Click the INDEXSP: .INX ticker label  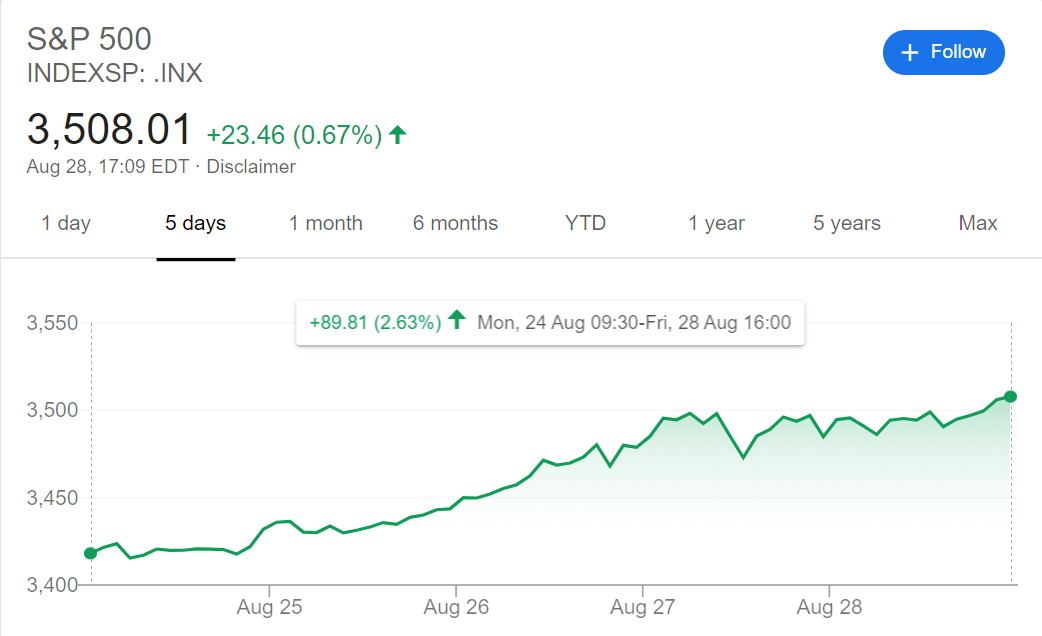[114, 73]
